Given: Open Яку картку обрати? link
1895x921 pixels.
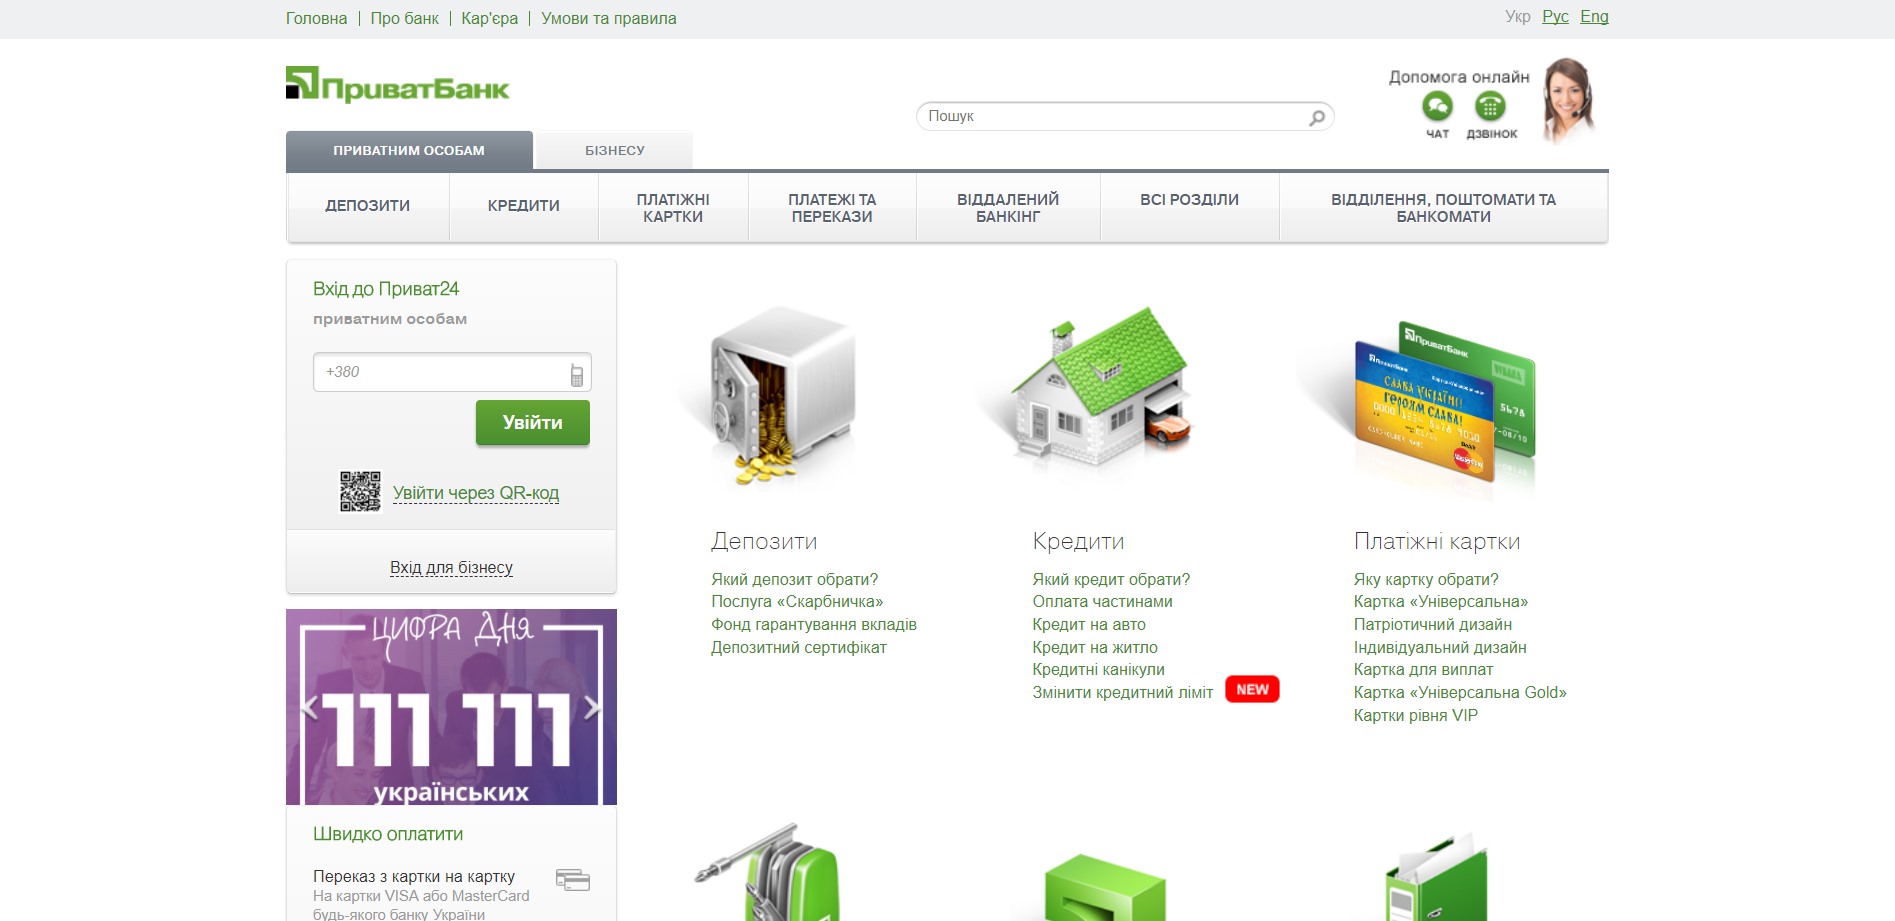Looking at the screenshot, I should coord(1426,580).
